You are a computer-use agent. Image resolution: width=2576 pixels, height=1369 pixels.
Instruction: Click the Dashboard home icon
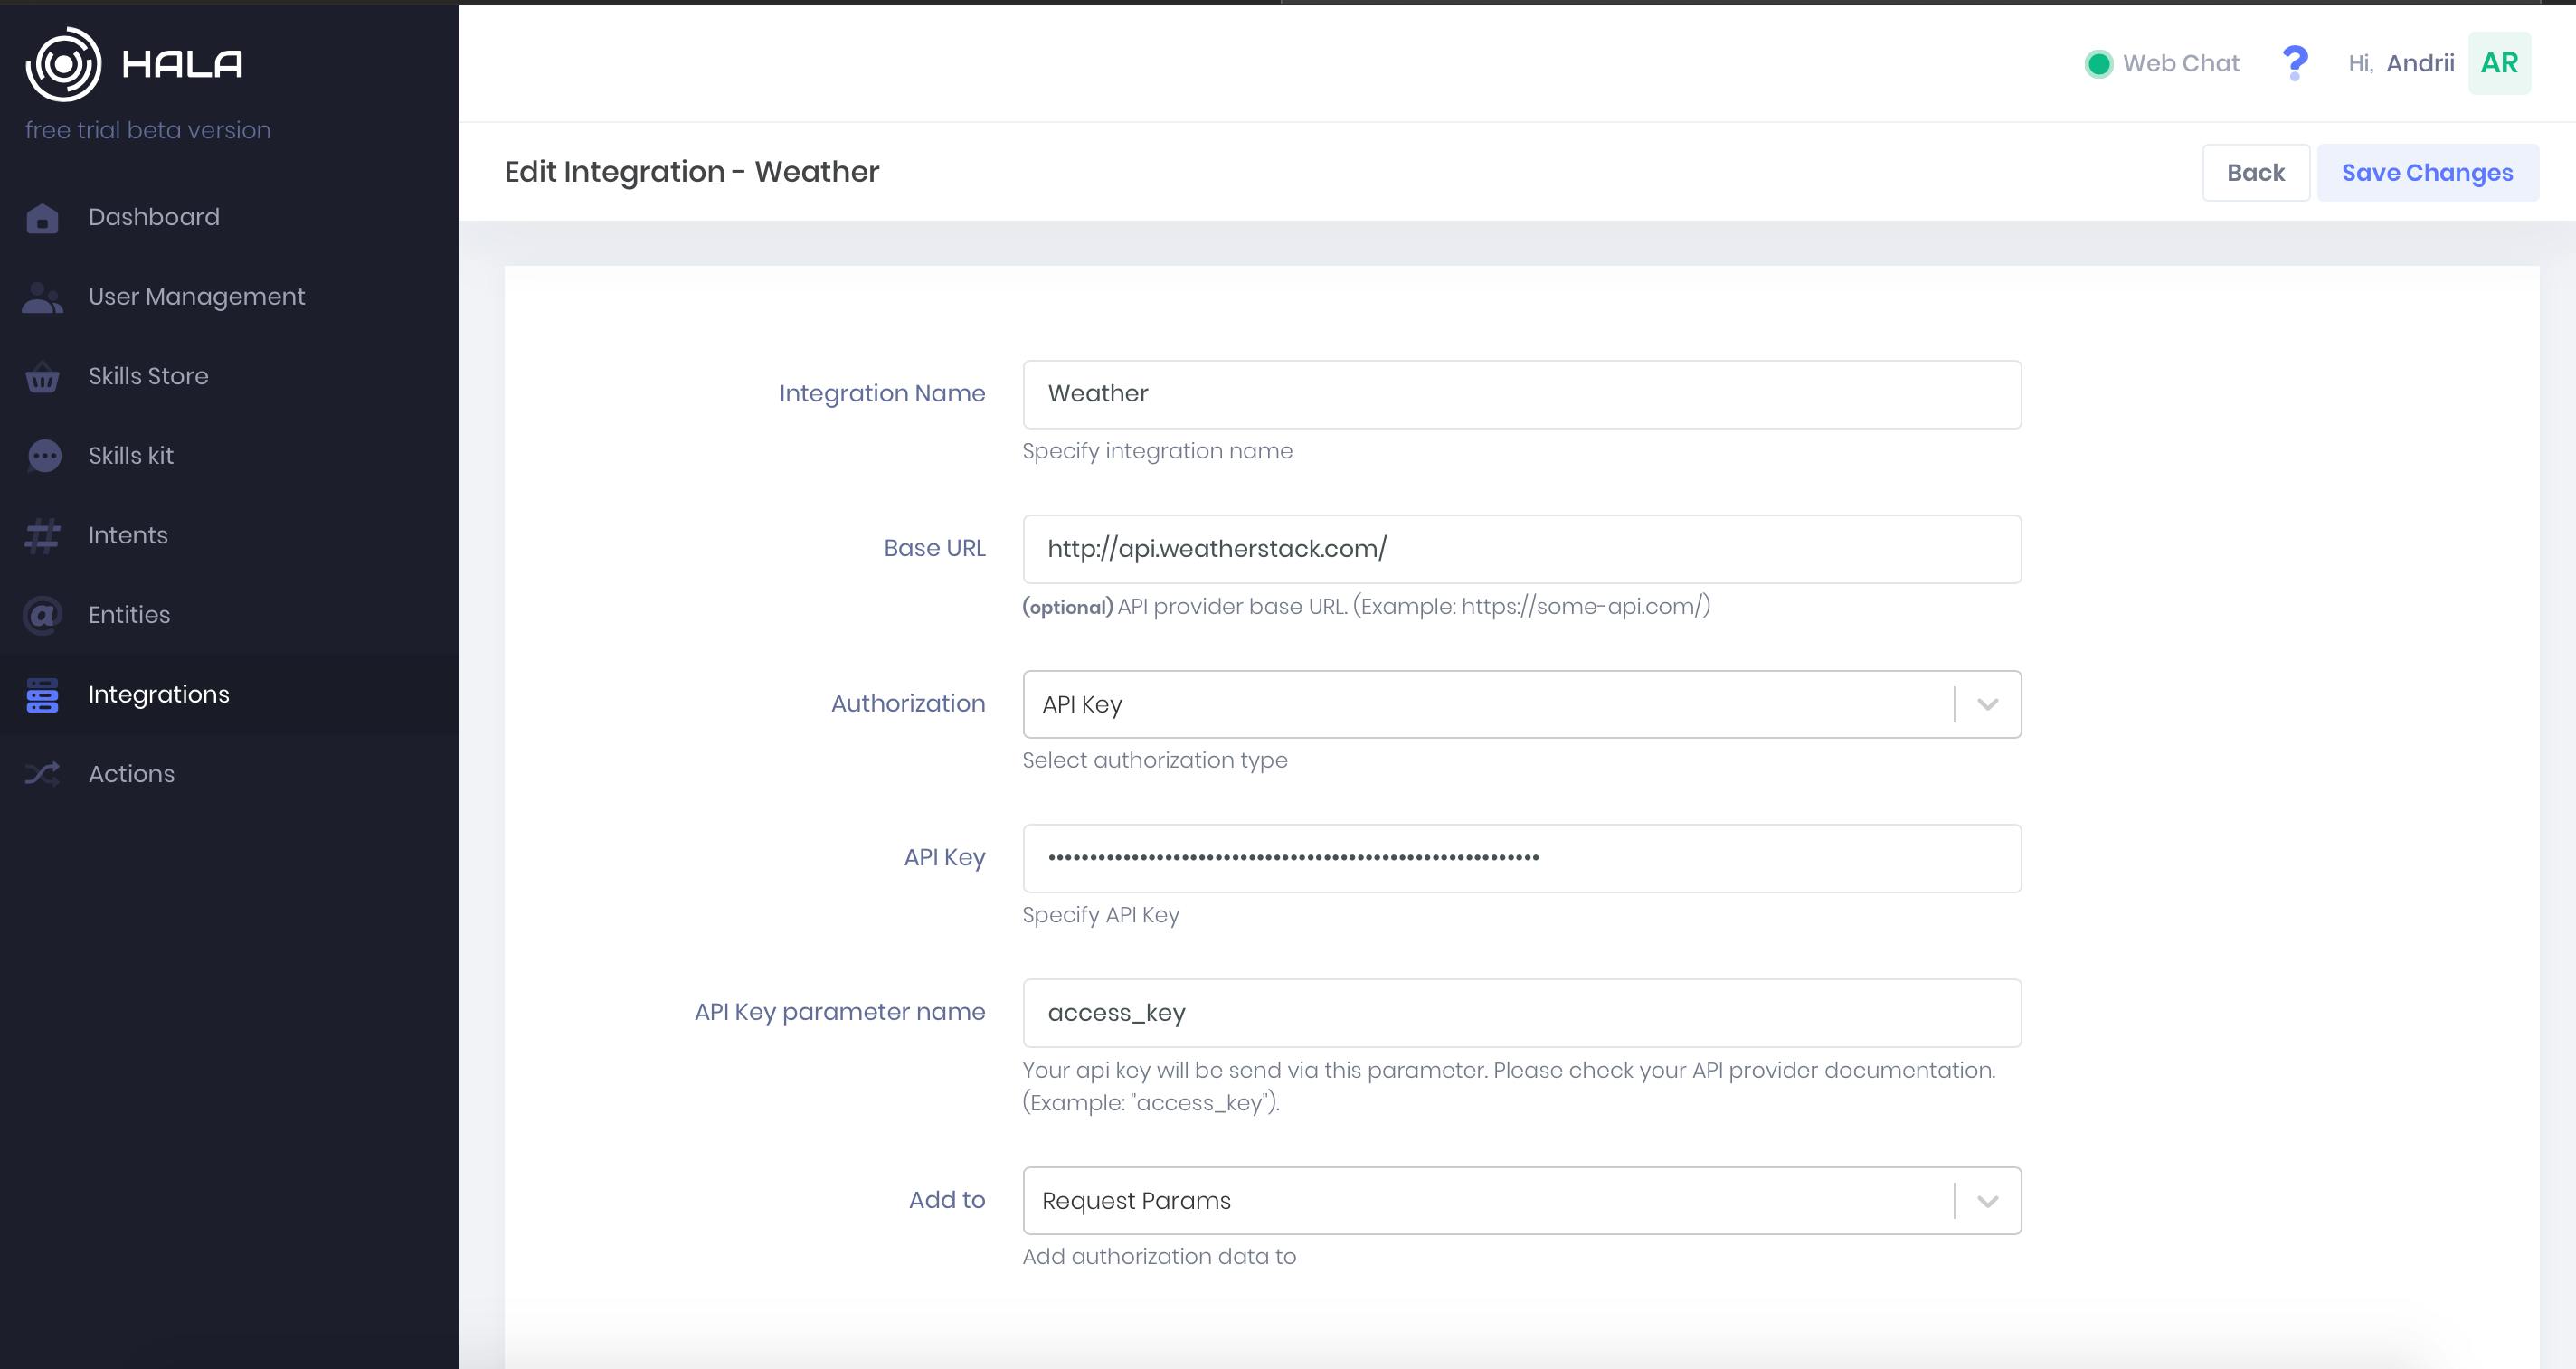pos(42,218)
